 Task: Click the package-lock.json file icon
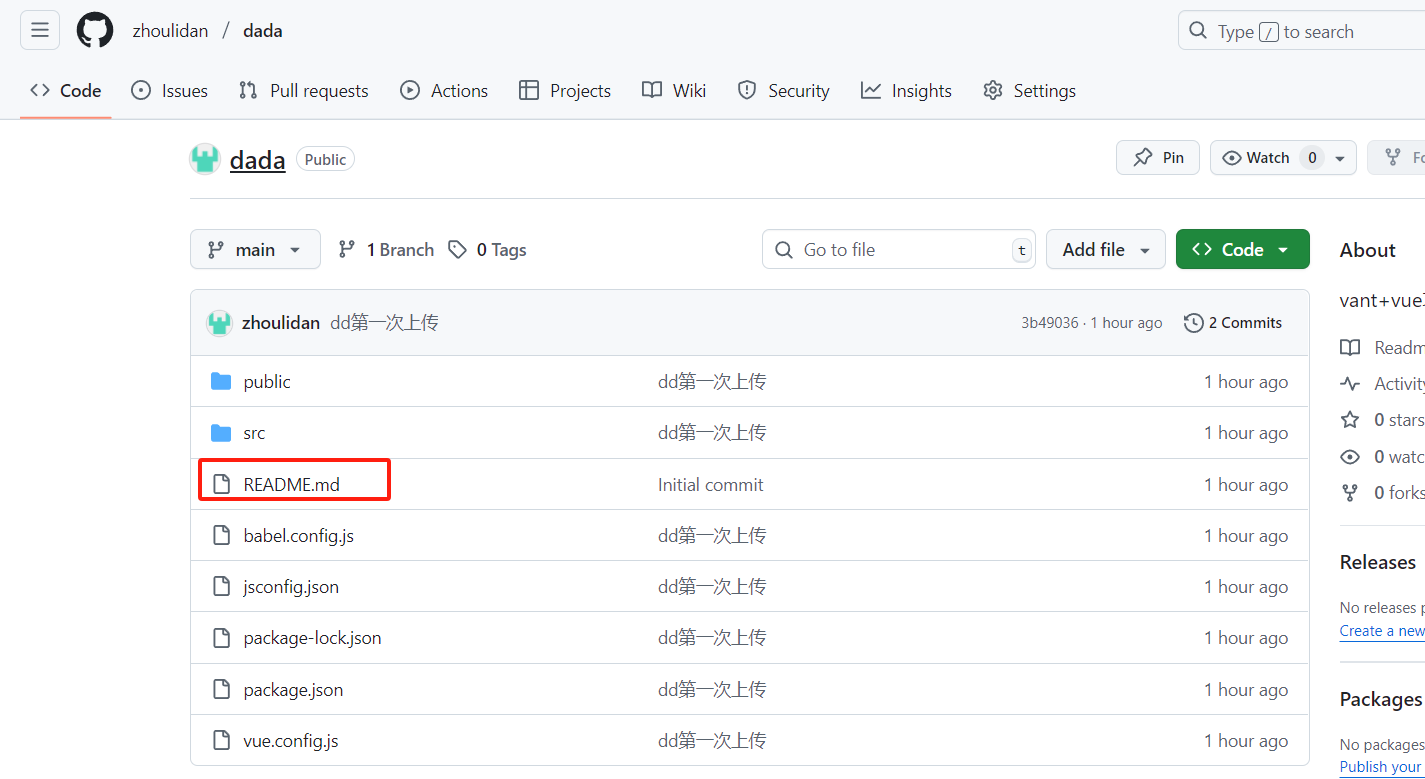click(x=221, y=637)
